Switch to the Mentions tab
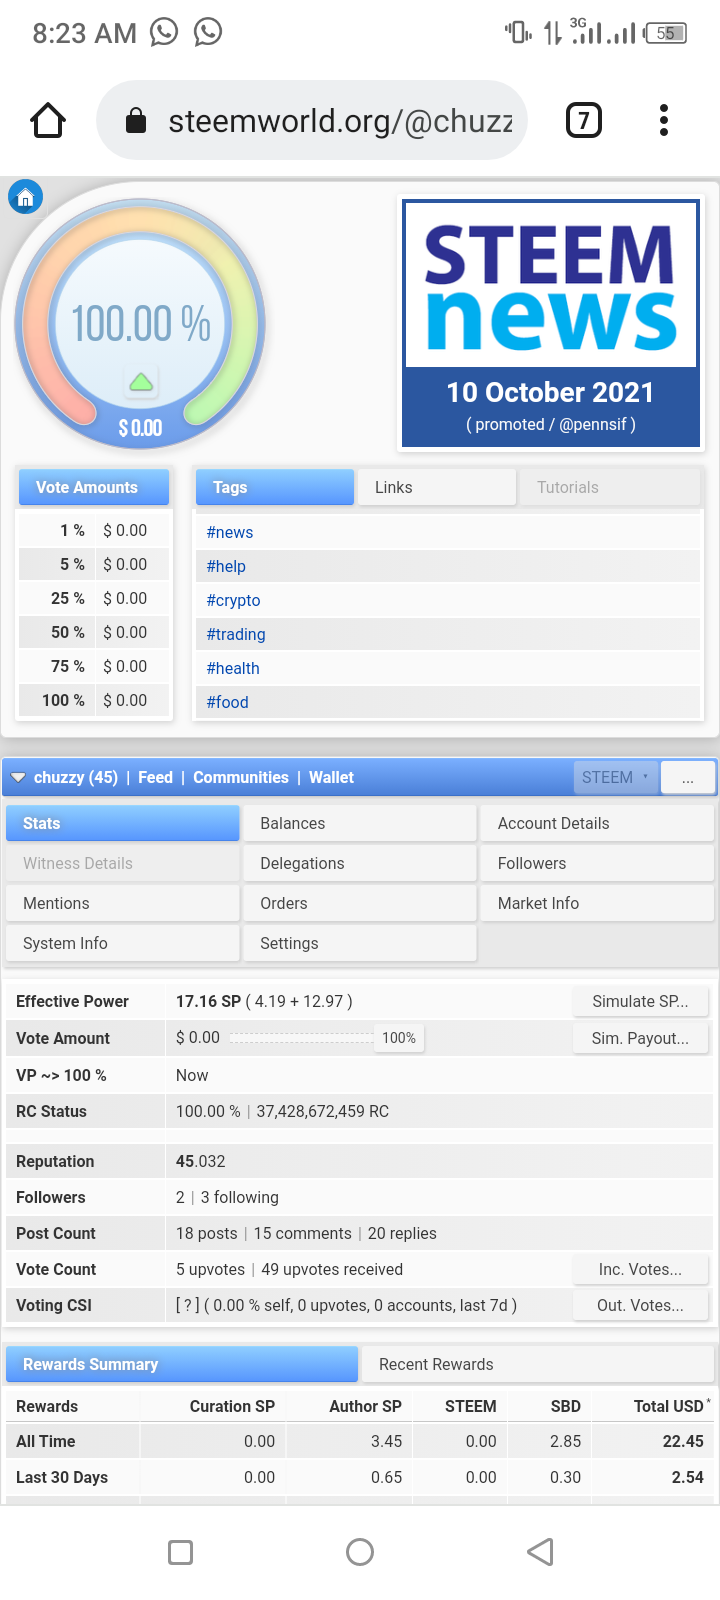720x1600 pixels. pos(123,903)
